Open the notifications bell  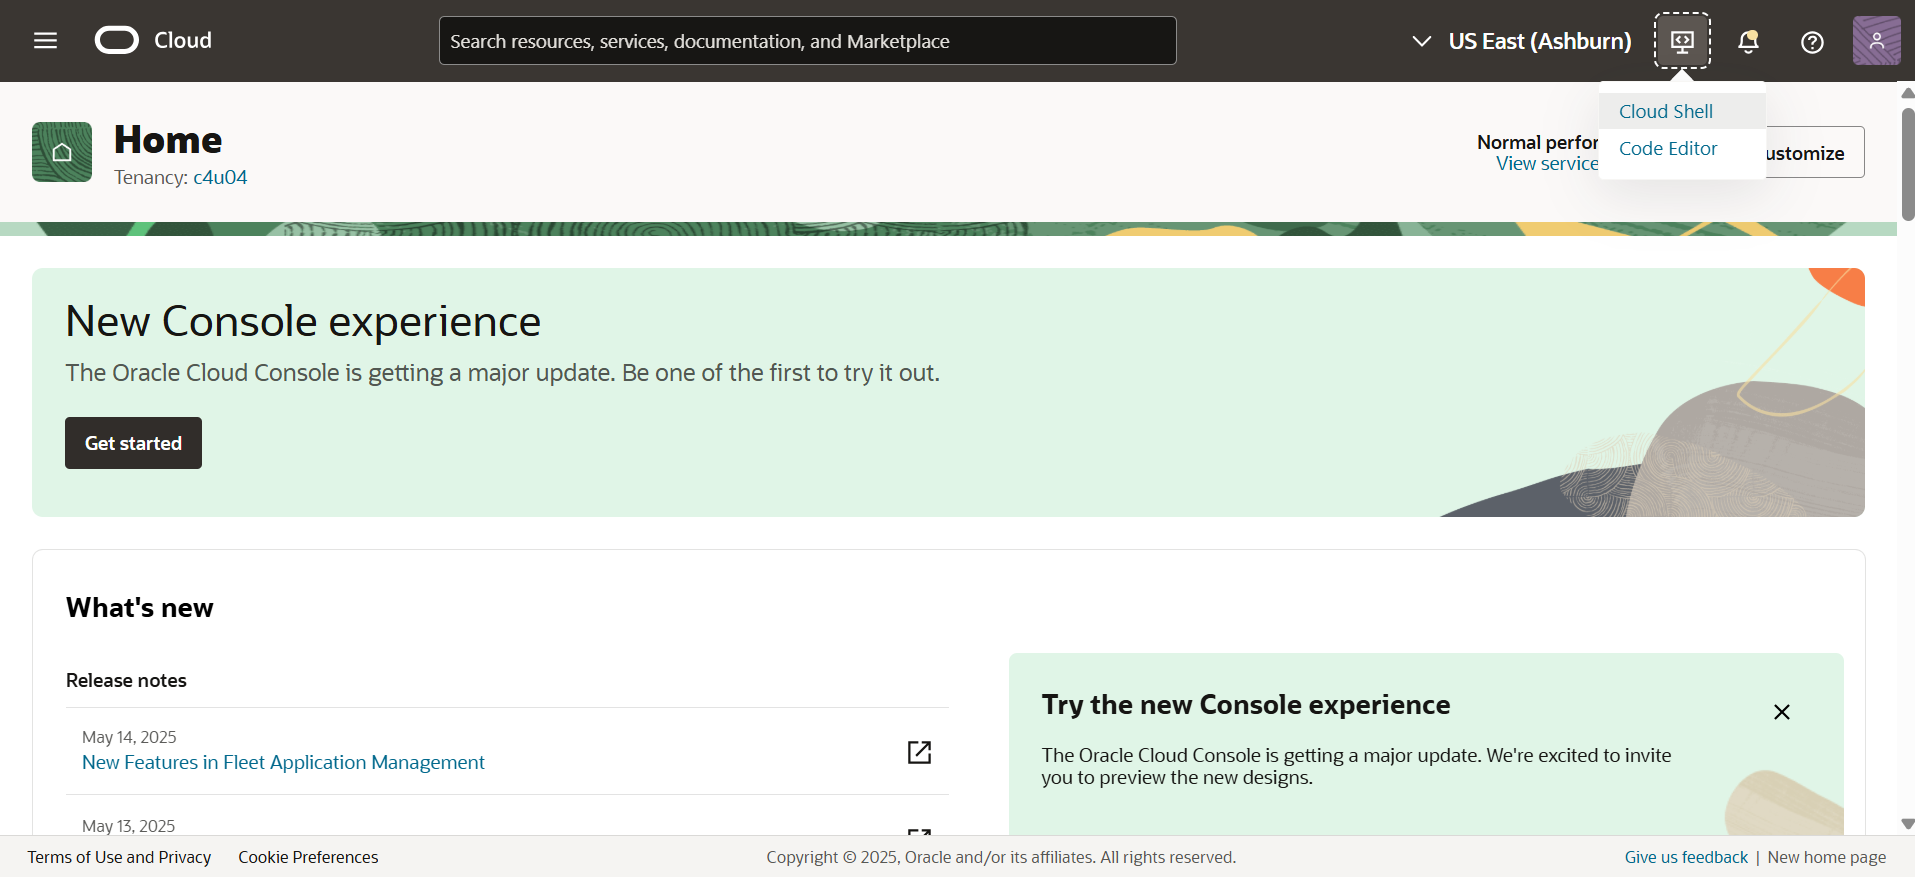click(x=1748, y=42)
